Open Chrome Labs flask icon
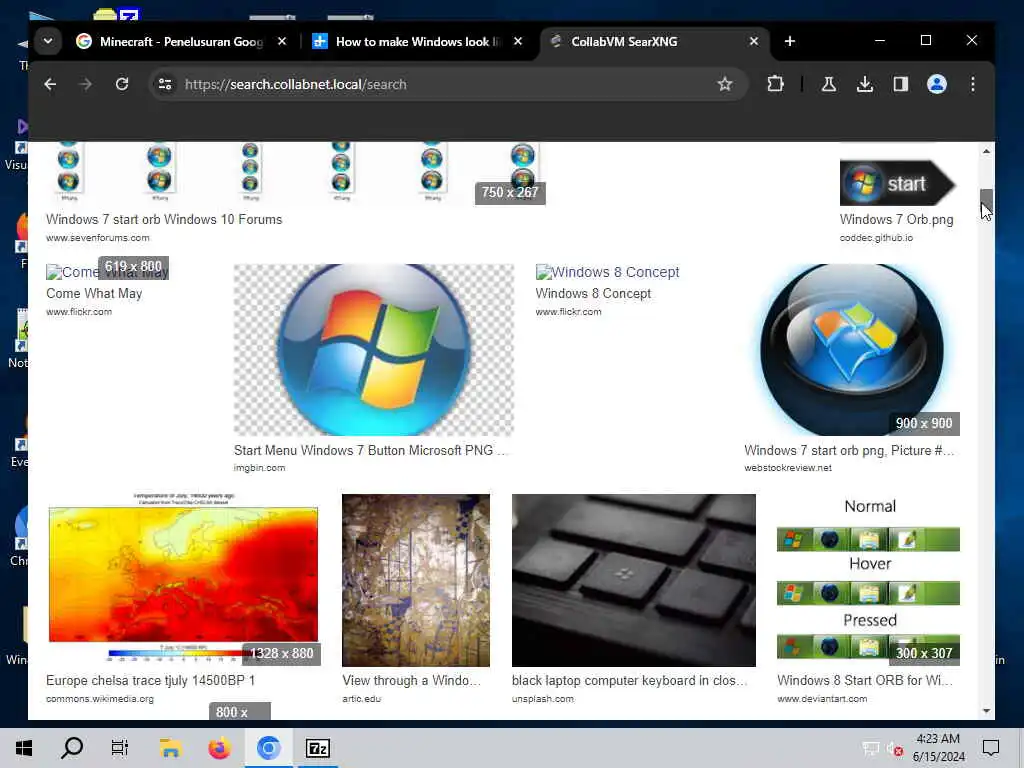1024x768 pixels. pos(829,84)
